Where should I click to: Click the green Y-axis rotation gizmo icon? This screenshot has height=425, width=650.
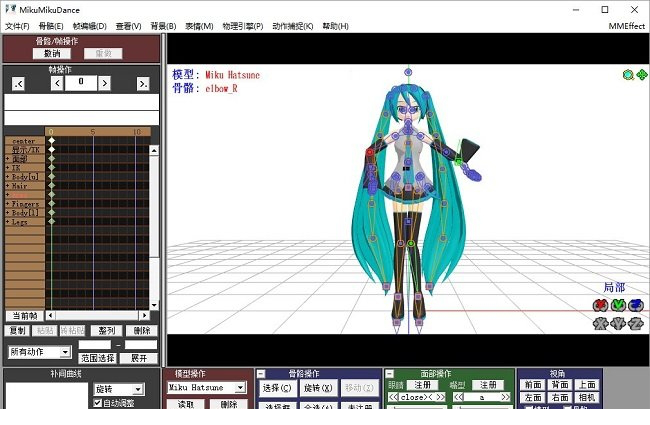pyautogui.click(x=618, y=306)
